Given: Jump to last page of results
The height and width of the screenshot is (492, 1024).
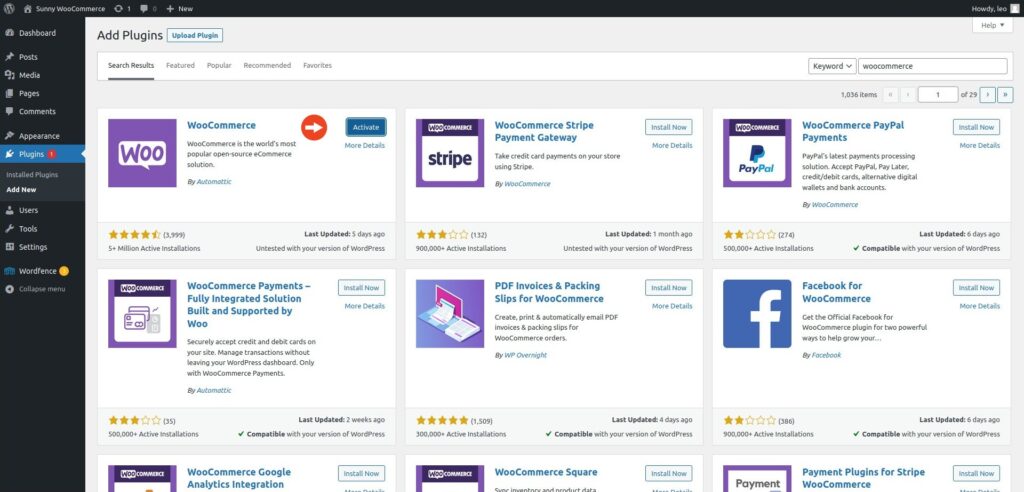Looking at the screenshot, I should [x=1006, y=95].
